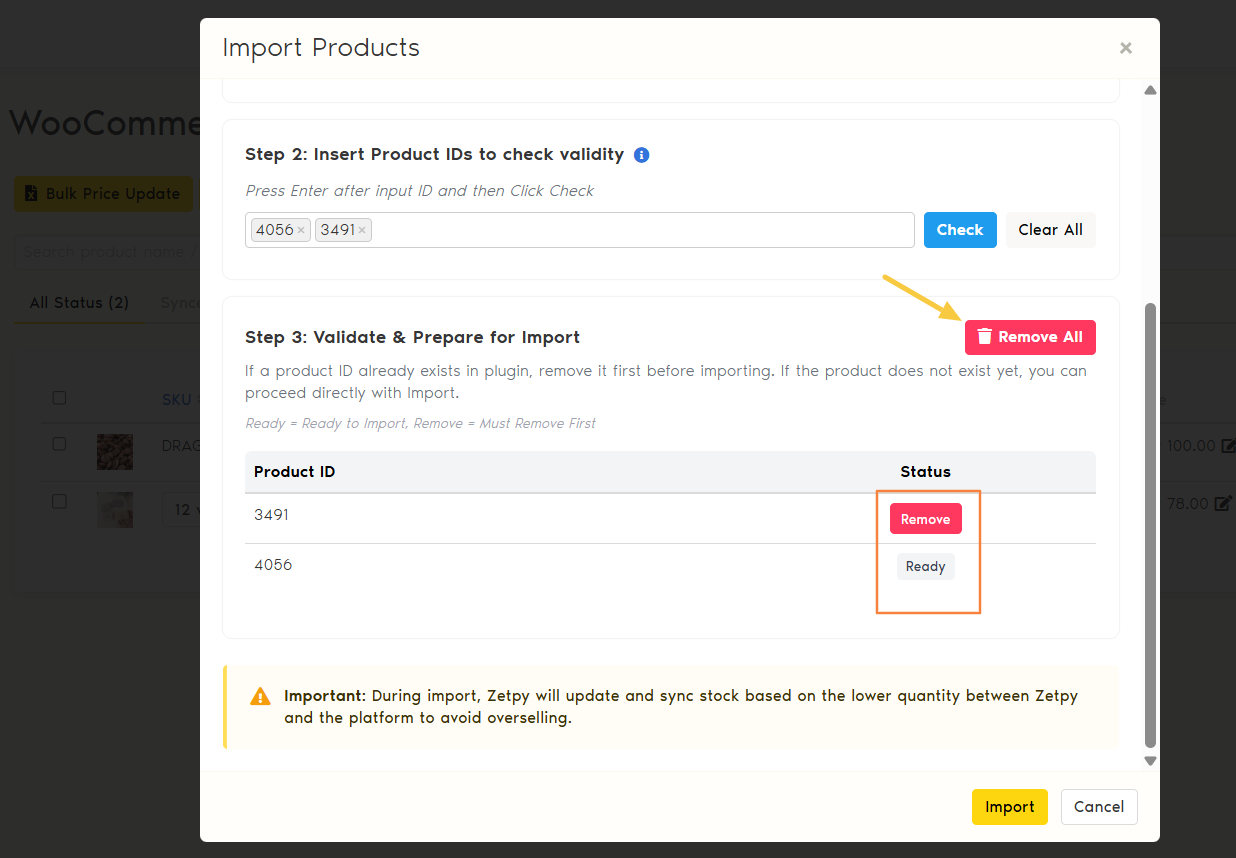This screenshot has width=1236, height=858.
Task: Click the red Remove All button
Action: (x=1030, y=337)
